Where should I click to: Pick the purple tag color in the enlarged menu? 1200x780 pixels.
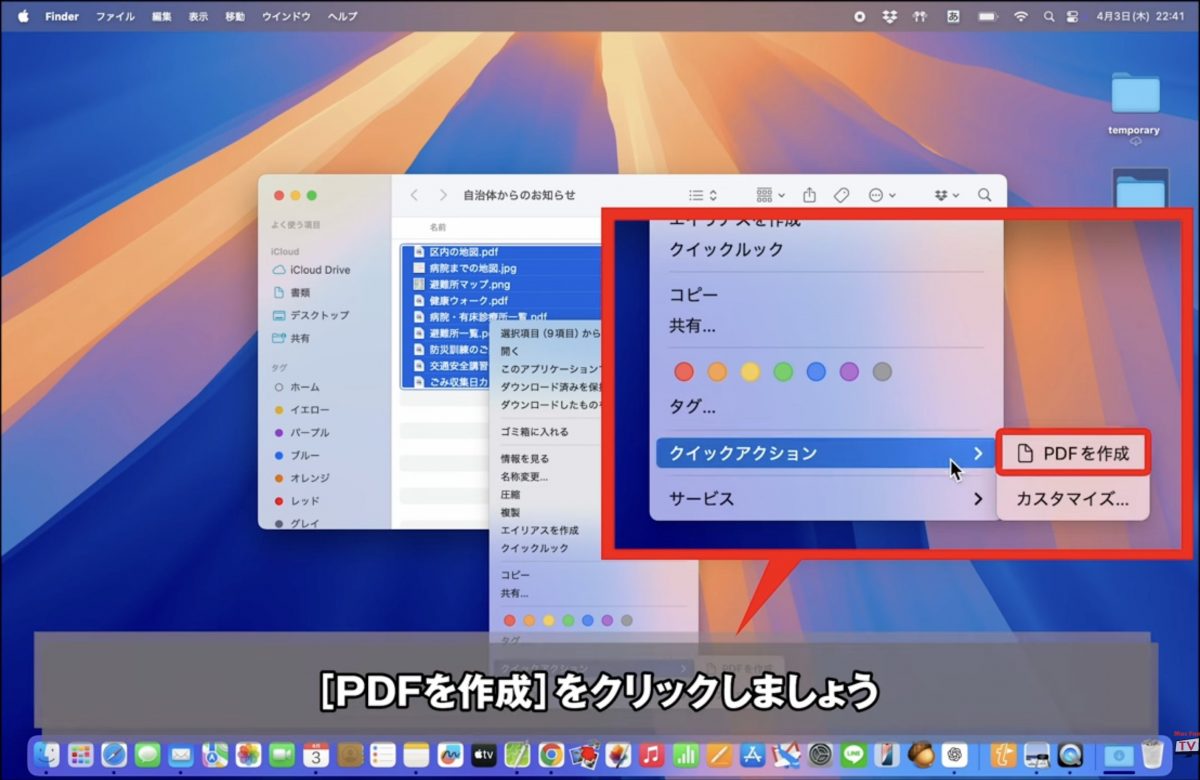[849, 372]
